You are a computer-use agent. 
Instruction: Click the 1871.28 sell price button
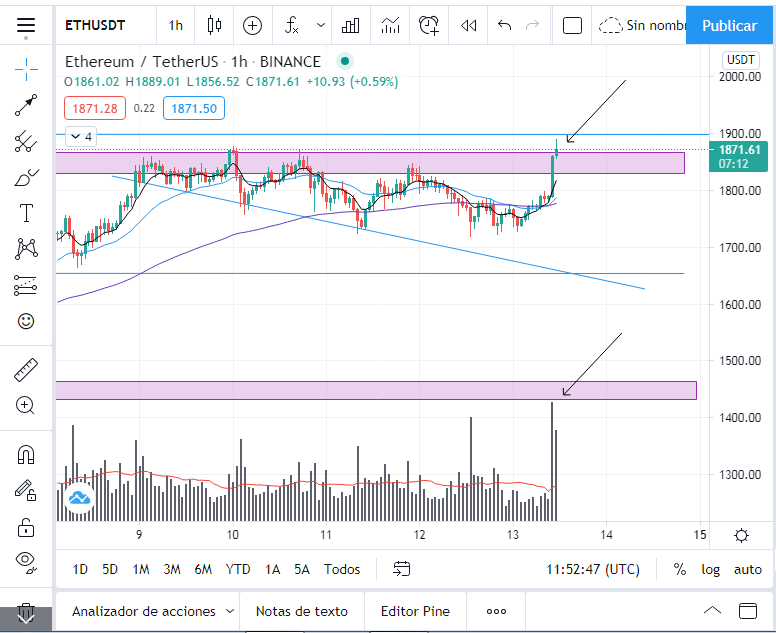click(x=95, y=108)
